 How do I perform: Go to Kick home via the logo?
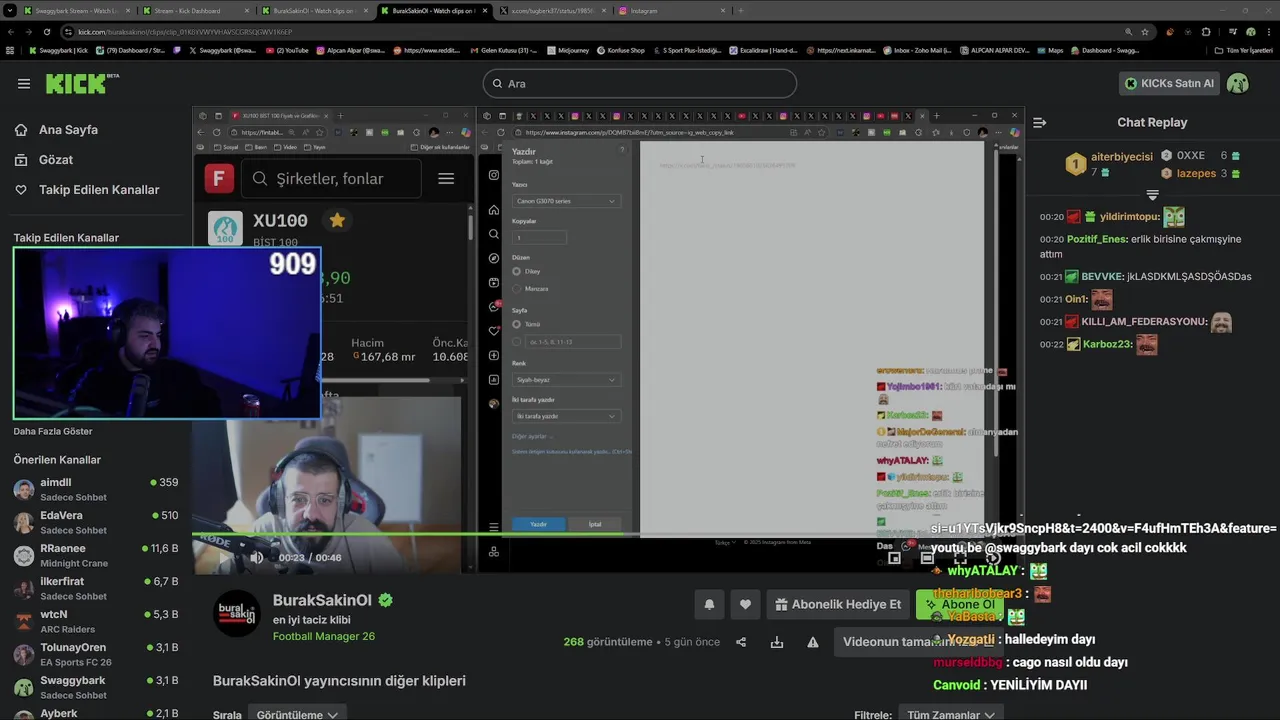[x=81, y=83]
